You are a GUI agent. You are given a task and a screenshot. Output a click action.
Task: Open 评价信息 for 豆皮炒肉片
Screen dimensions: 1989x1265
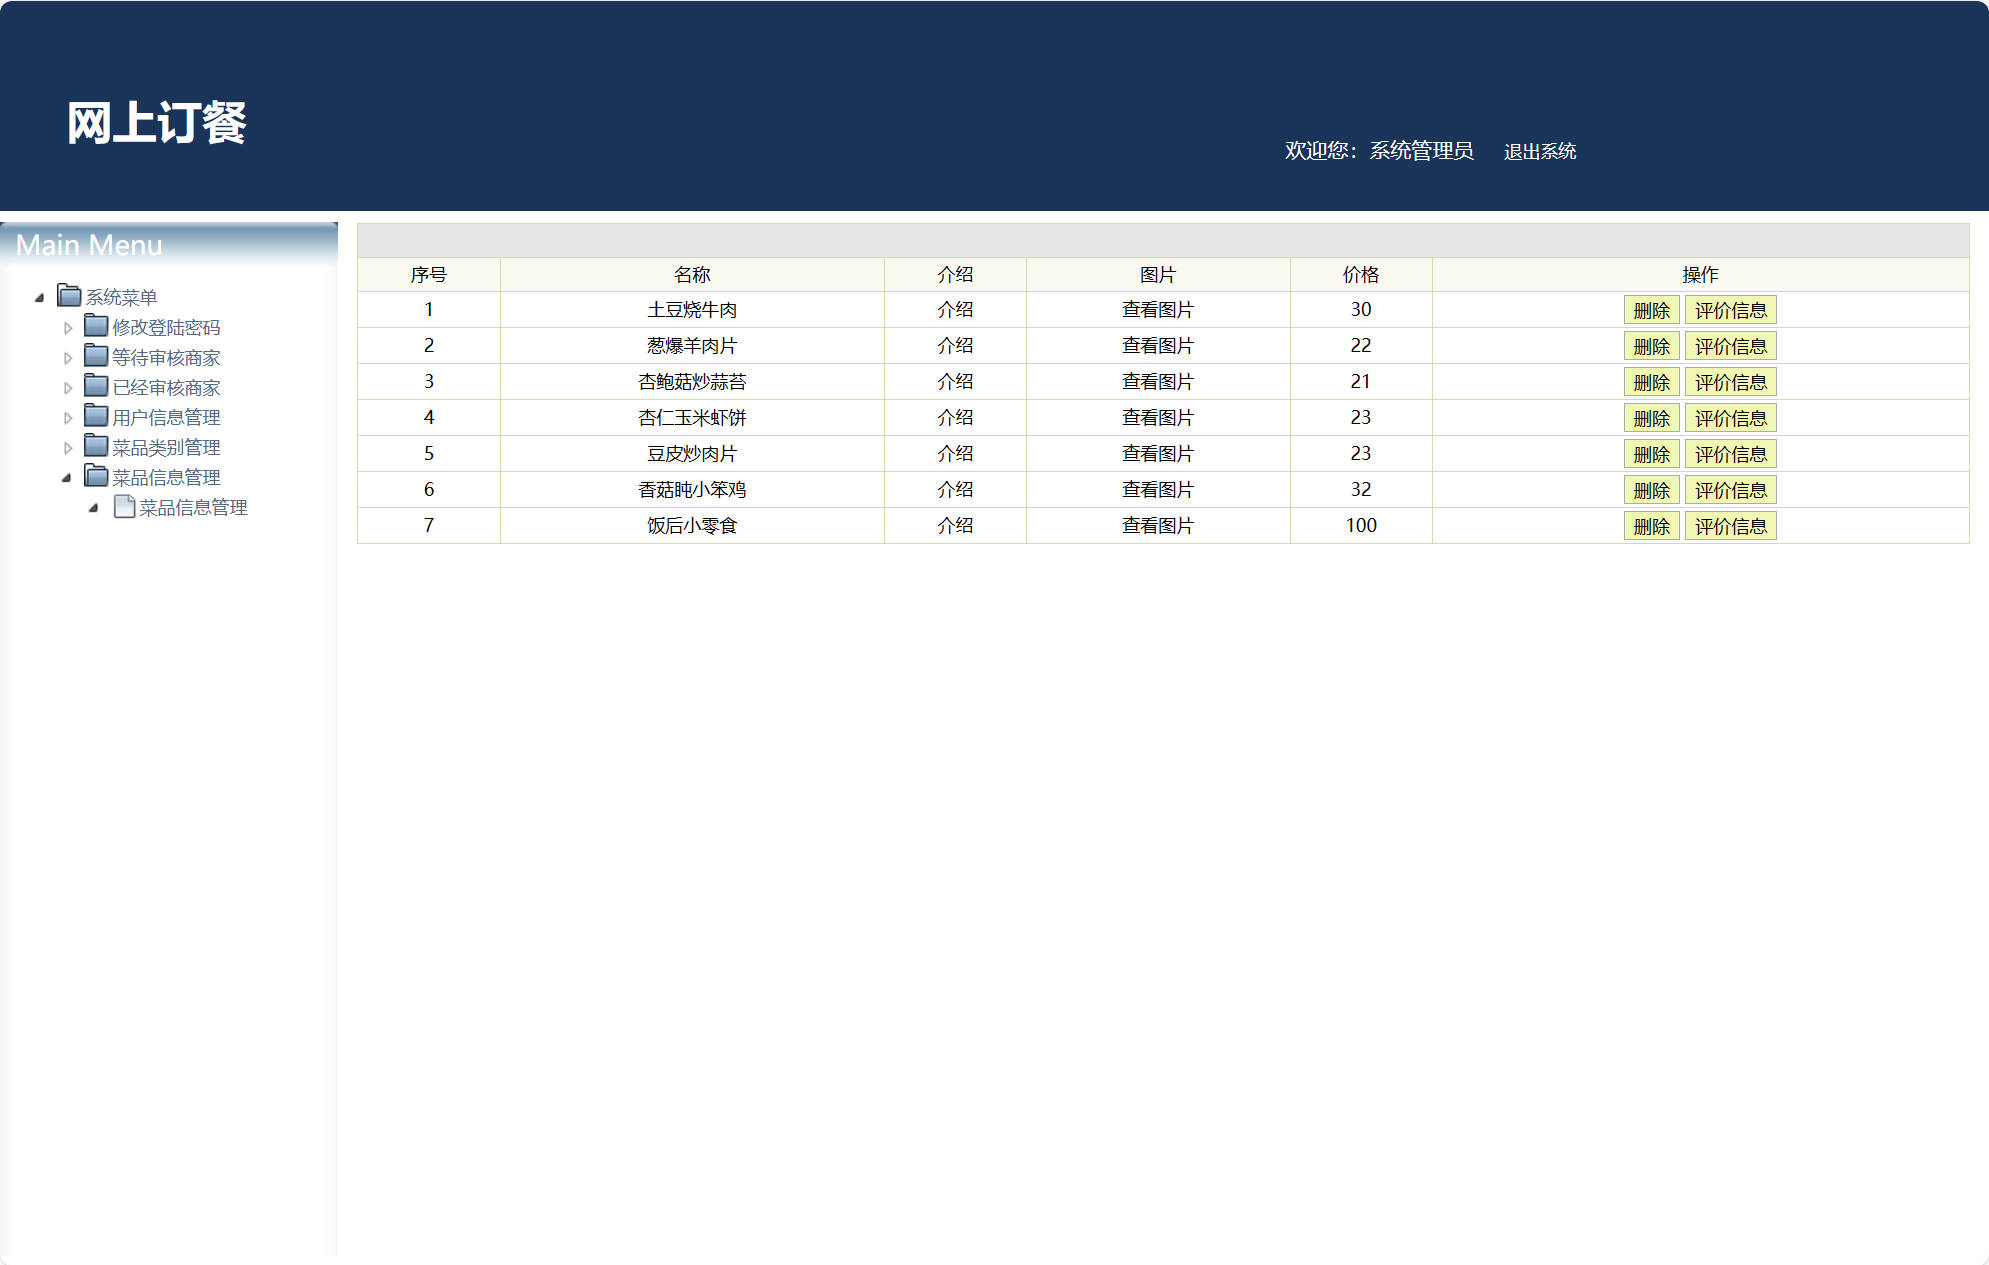(1730, 453)
